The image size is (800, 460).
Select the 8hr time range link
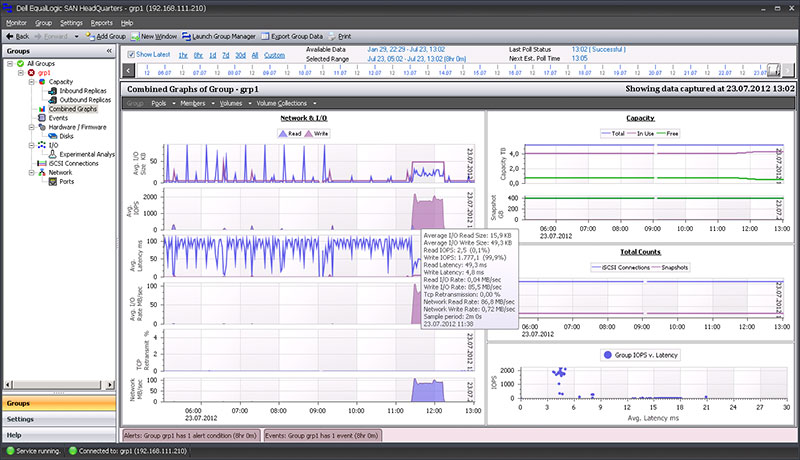pyautogui.click(x=198, y=55)
